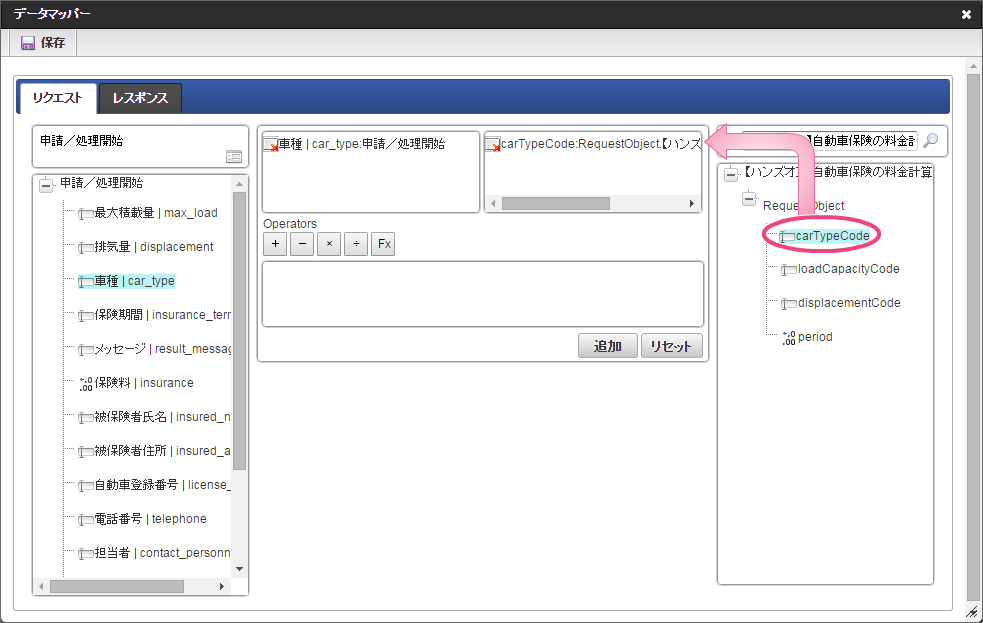Open the list icon in 申請／処理開始 box
This screenshot has height=623, width=983.
[234, 157]
